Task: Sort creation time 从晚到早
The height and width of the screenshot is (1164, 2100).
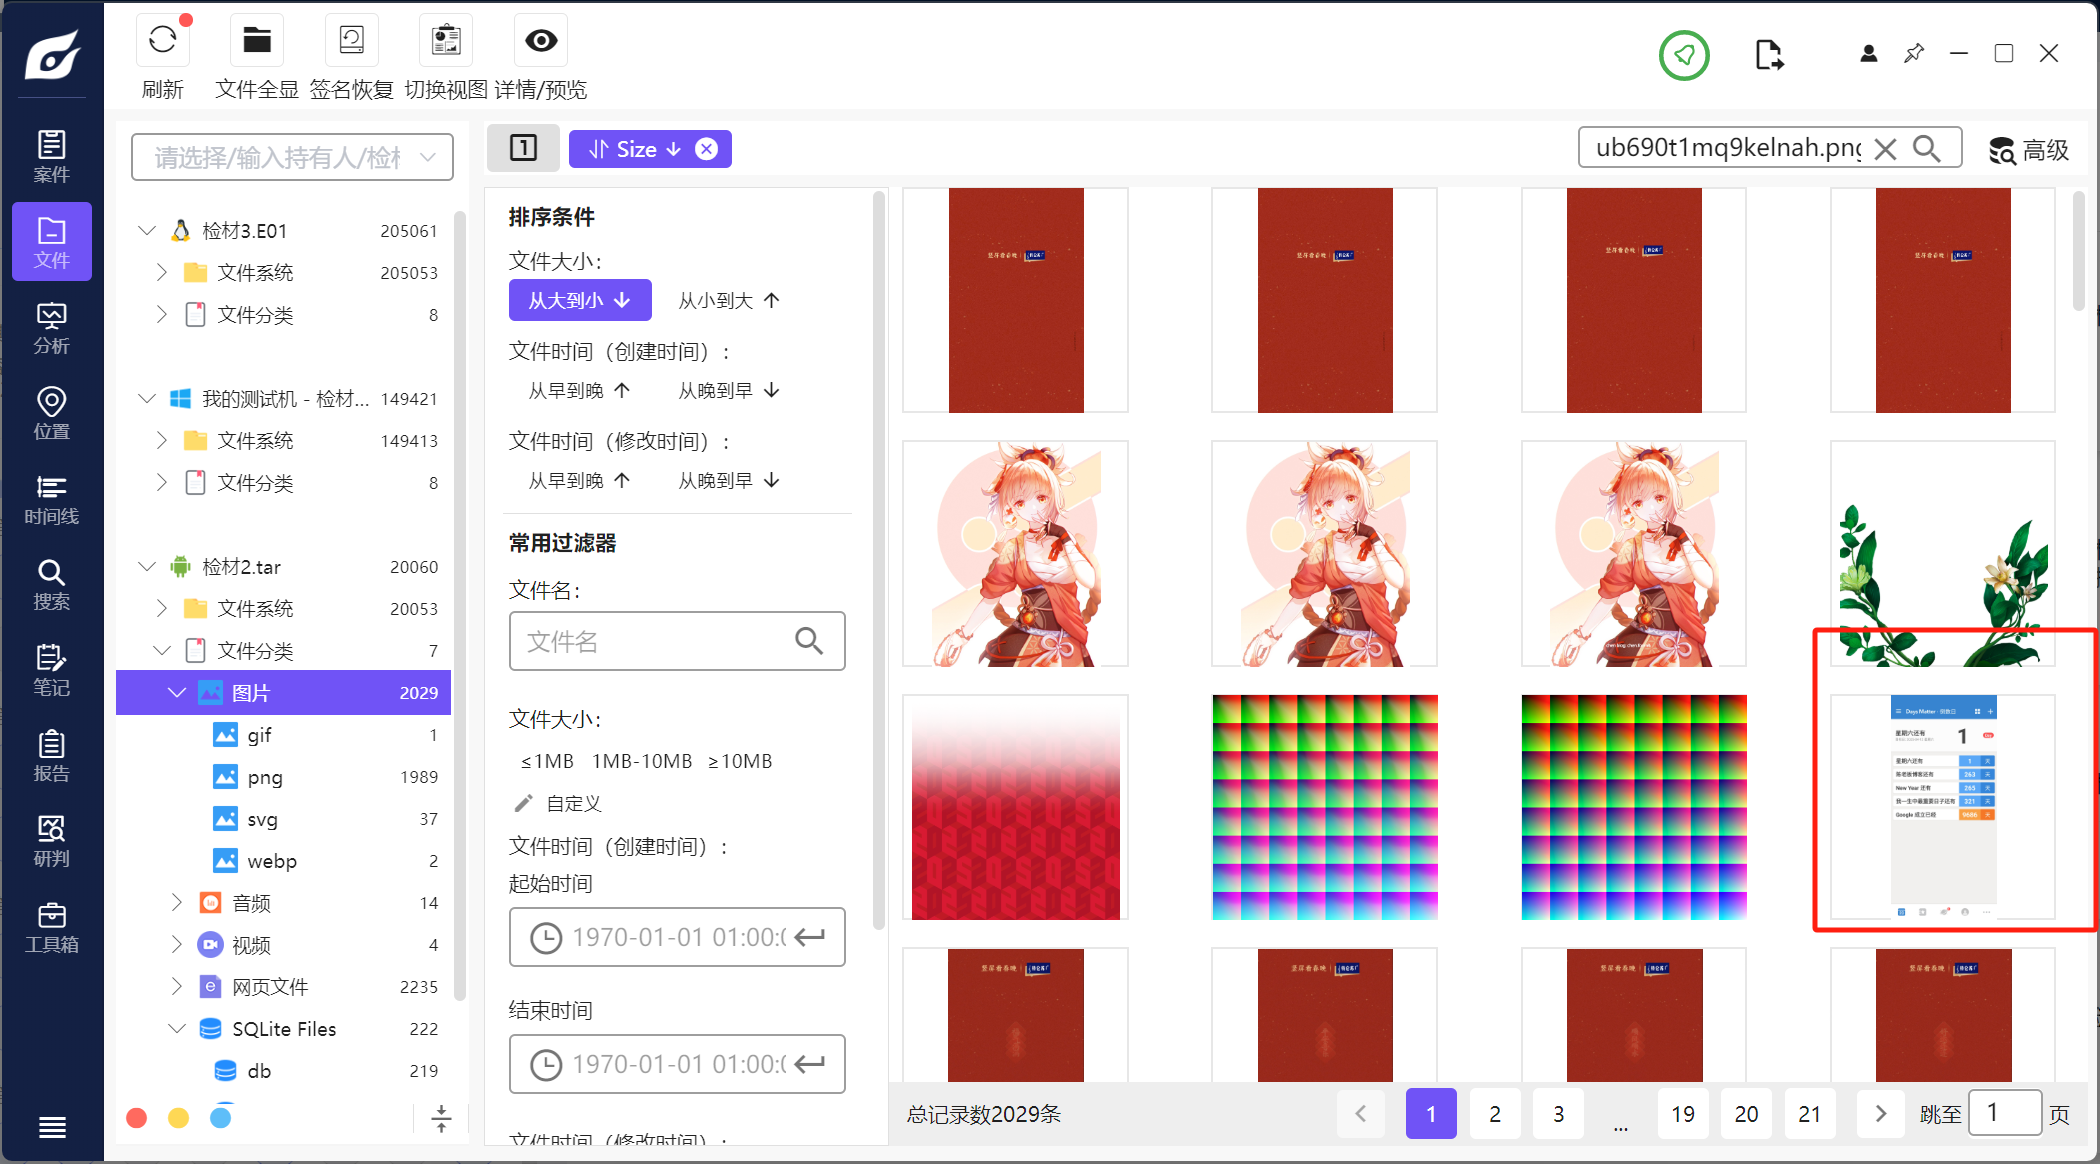Action: (729, 391)
